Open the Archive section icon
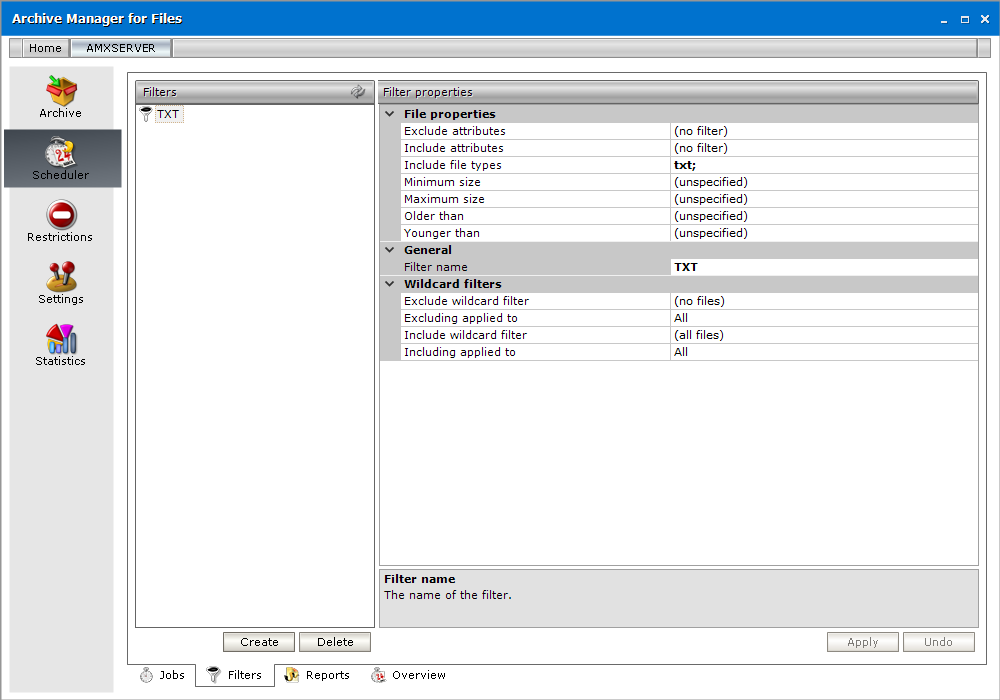 click(x=61, y=92)
